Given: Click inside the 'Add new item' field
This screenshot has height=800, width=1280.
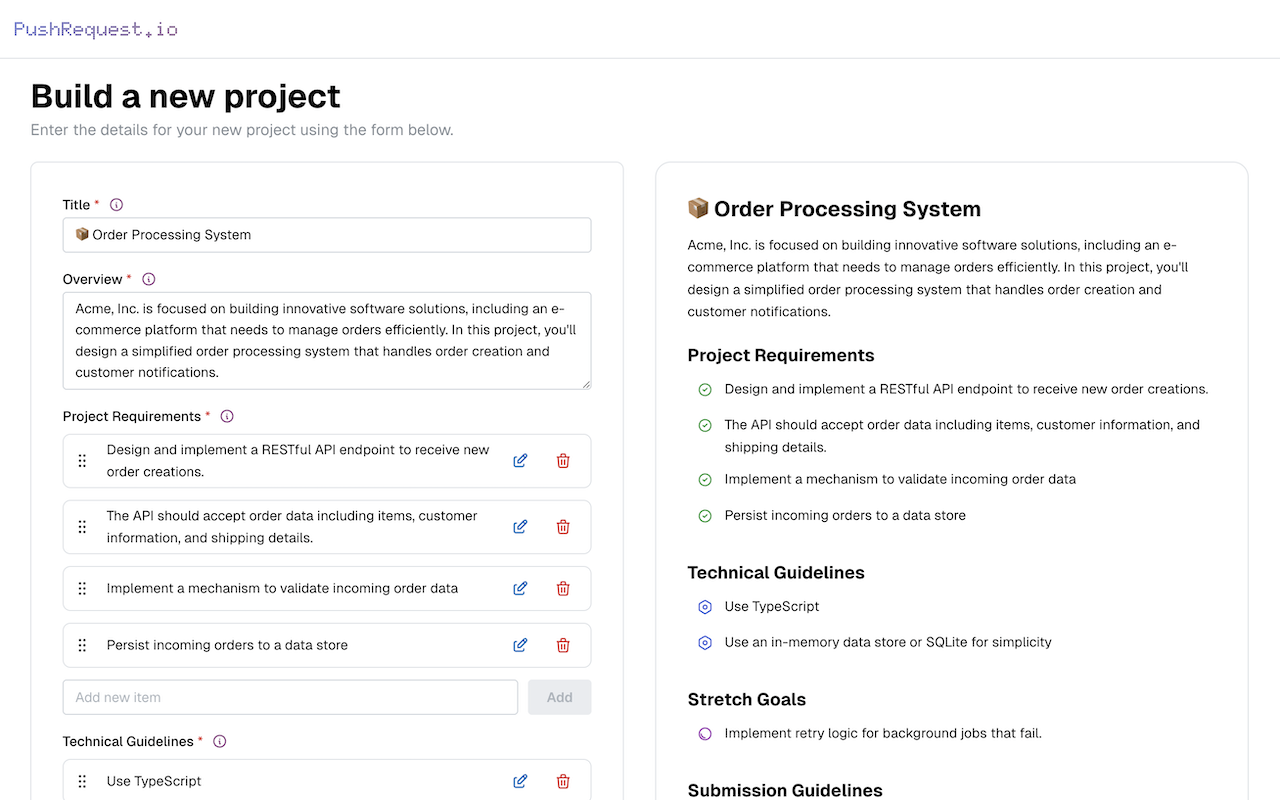Looking at the screenshot, I should 290,697.
